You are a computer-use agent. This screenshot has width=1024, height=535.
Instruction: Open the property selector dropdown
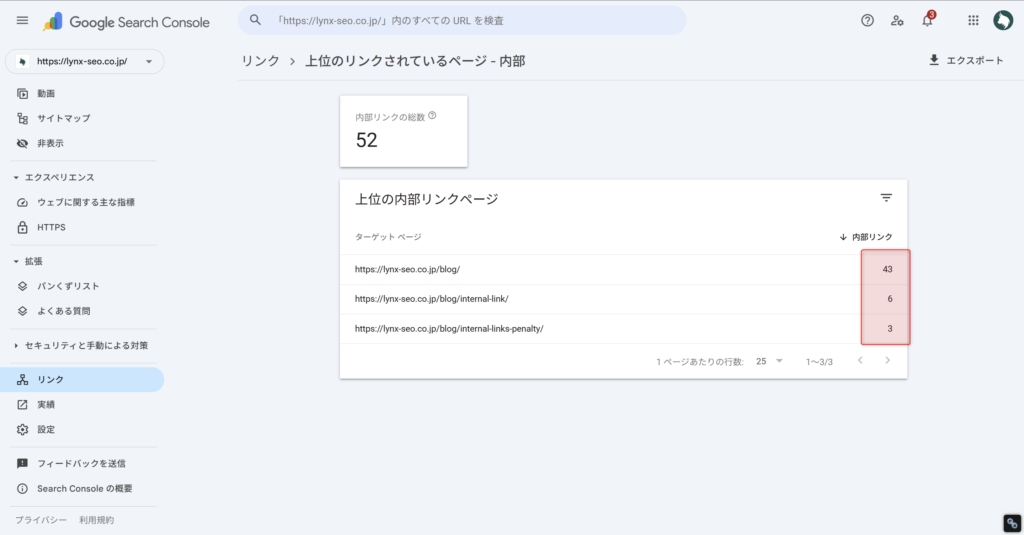pos(84,61)
